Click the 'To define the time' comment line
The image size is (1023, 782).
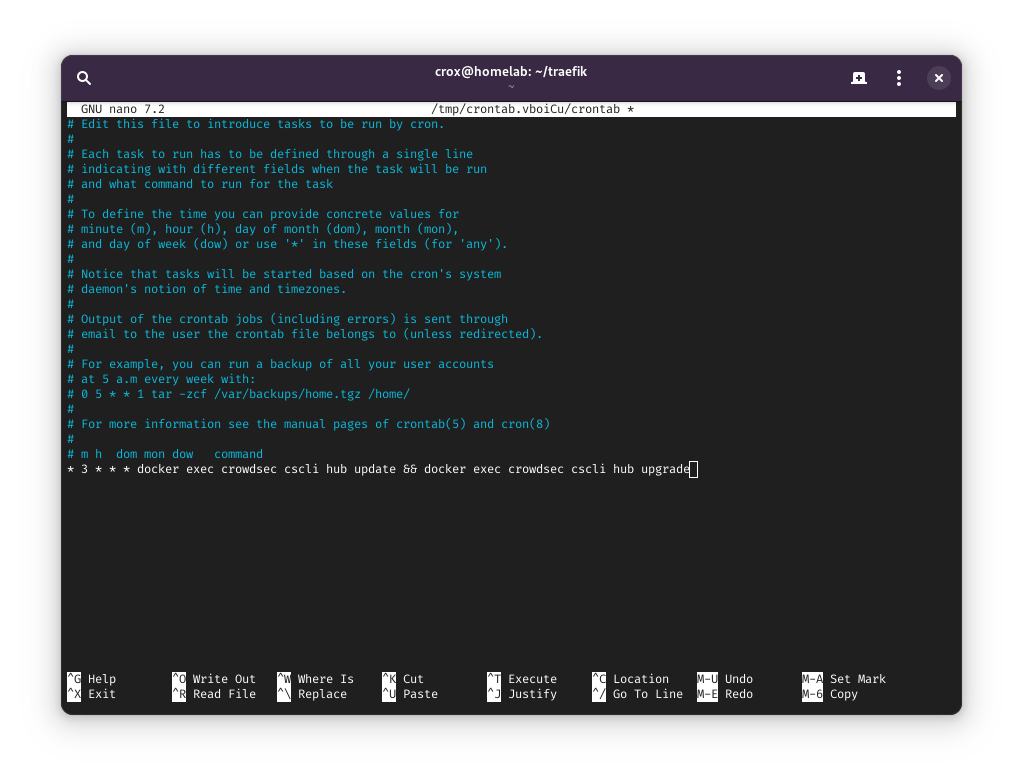coord(263,214)
